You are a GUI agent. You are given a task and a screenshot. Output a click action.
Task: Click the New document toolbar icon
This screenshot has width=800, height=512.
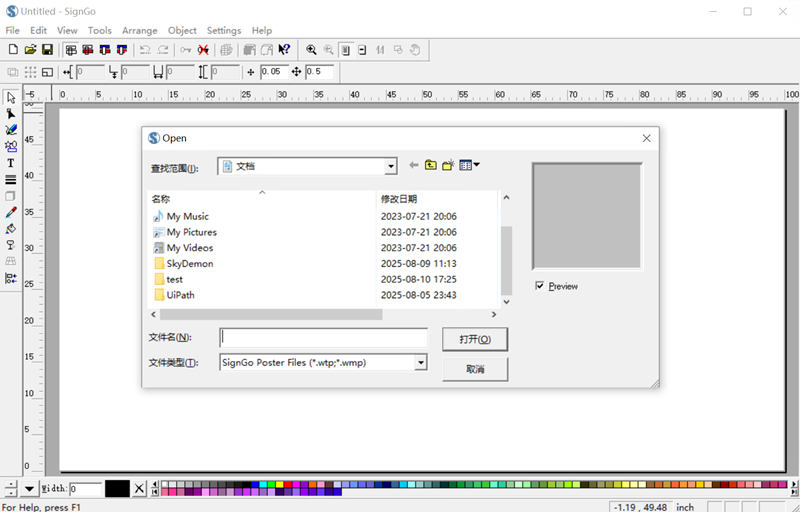pyautogui.click(x=13, y=49)
